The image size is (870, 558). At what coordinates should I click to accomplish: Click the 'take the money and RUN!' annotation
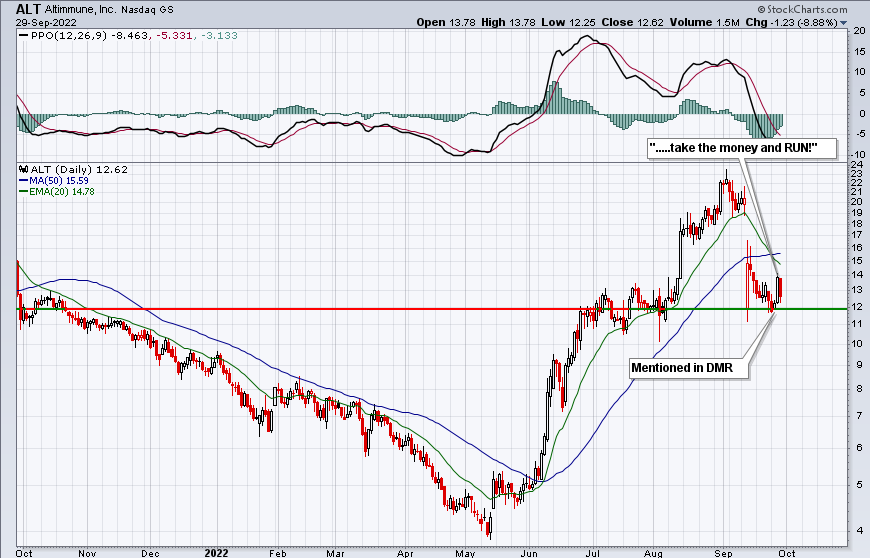click(x=742, y=148)
